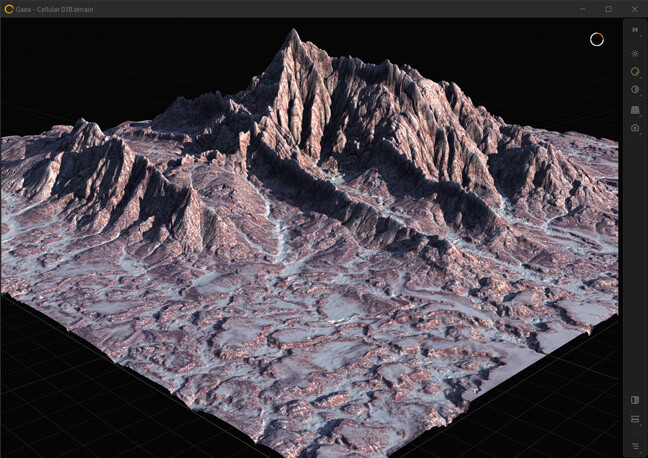
Task: Click the stacked rows layout icon
Action: tap(634, 419)
